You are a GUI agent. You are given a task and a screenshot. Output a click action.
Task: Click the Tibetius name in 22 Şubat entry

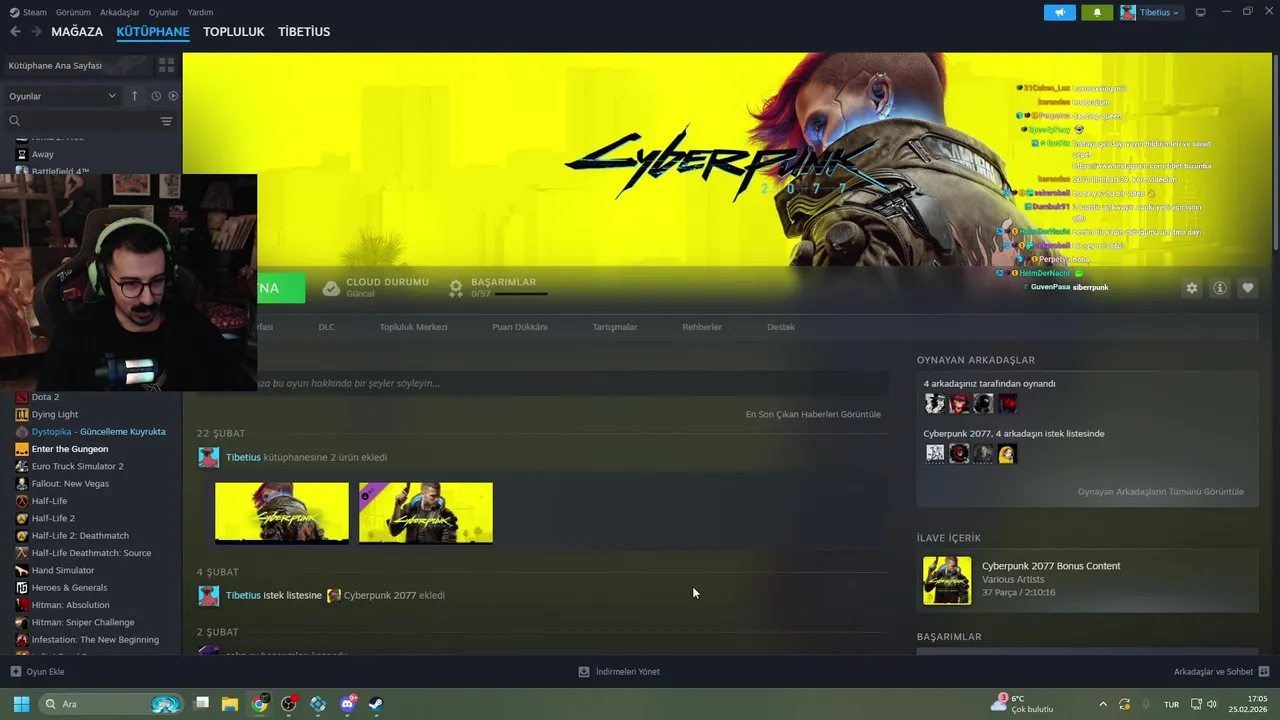click(243, 457)
